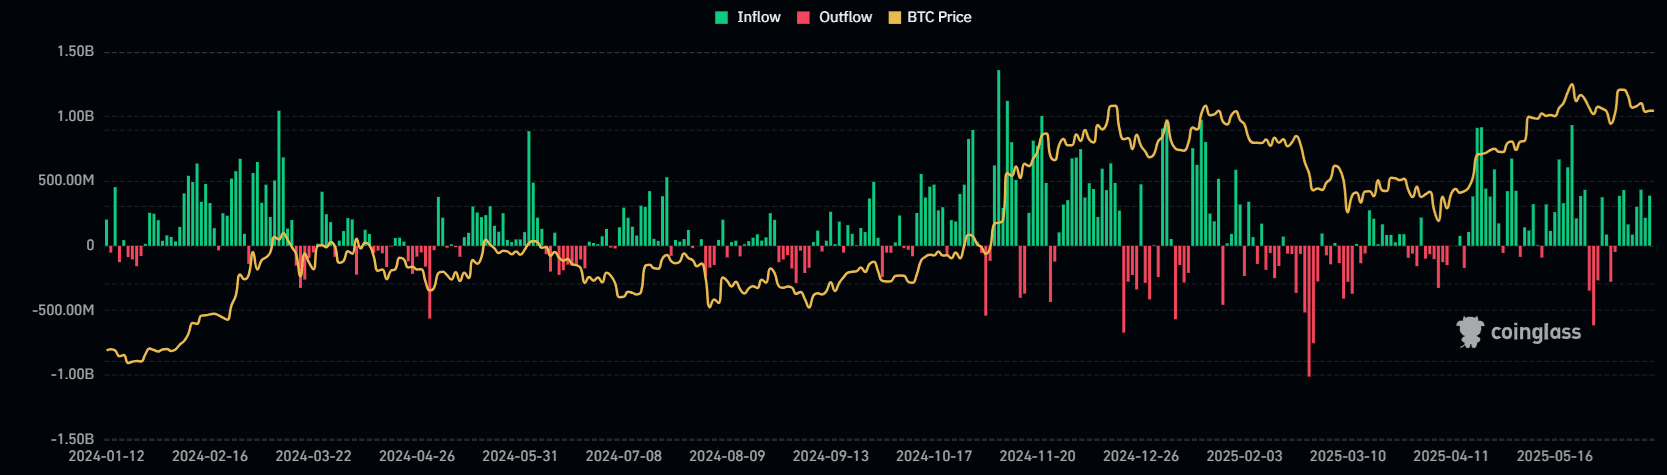Click the coinglass mascot logo icon
Image resolution: width=1667 pixels, height=475 pixels.
click(x=1469, y=332)
